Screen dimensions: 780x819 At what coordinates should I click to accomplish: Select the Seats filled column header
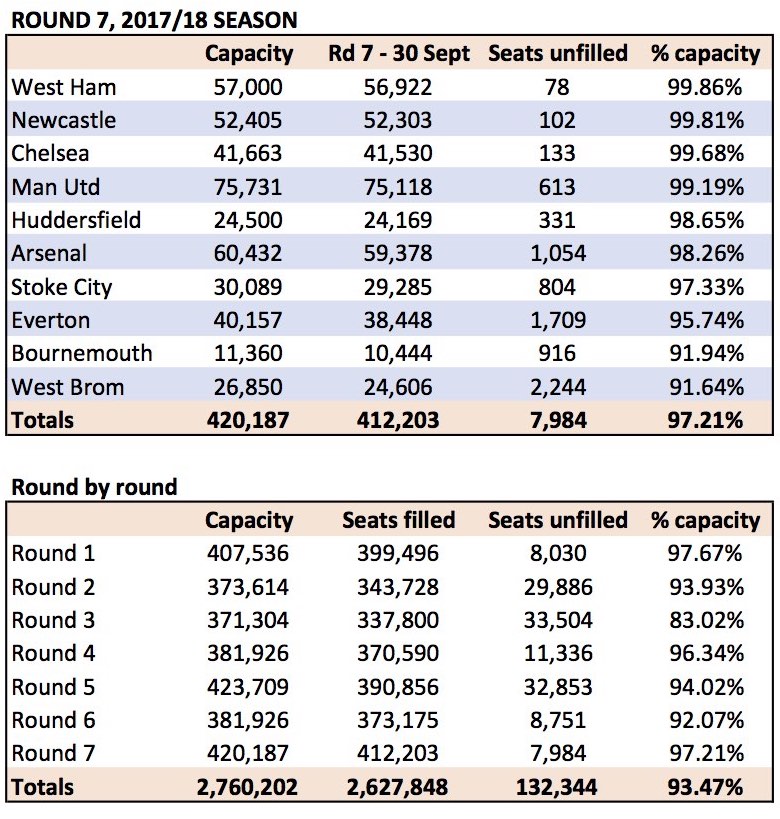(x=399, y=520)
